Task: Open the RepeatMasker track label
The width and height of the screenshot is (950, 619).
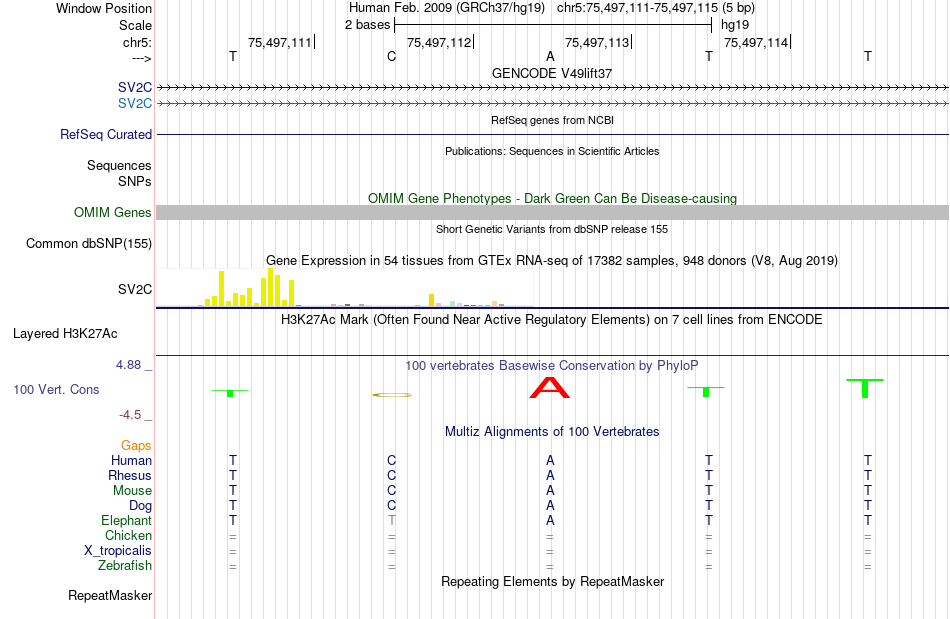Action: [x=110, y=595]
